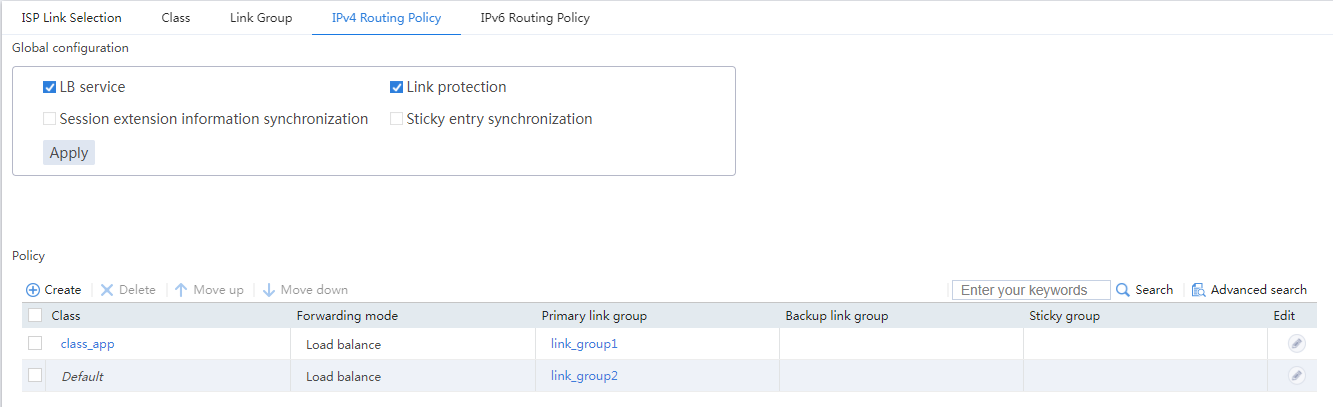Select the class_app row checkbox

click(35, 343)
